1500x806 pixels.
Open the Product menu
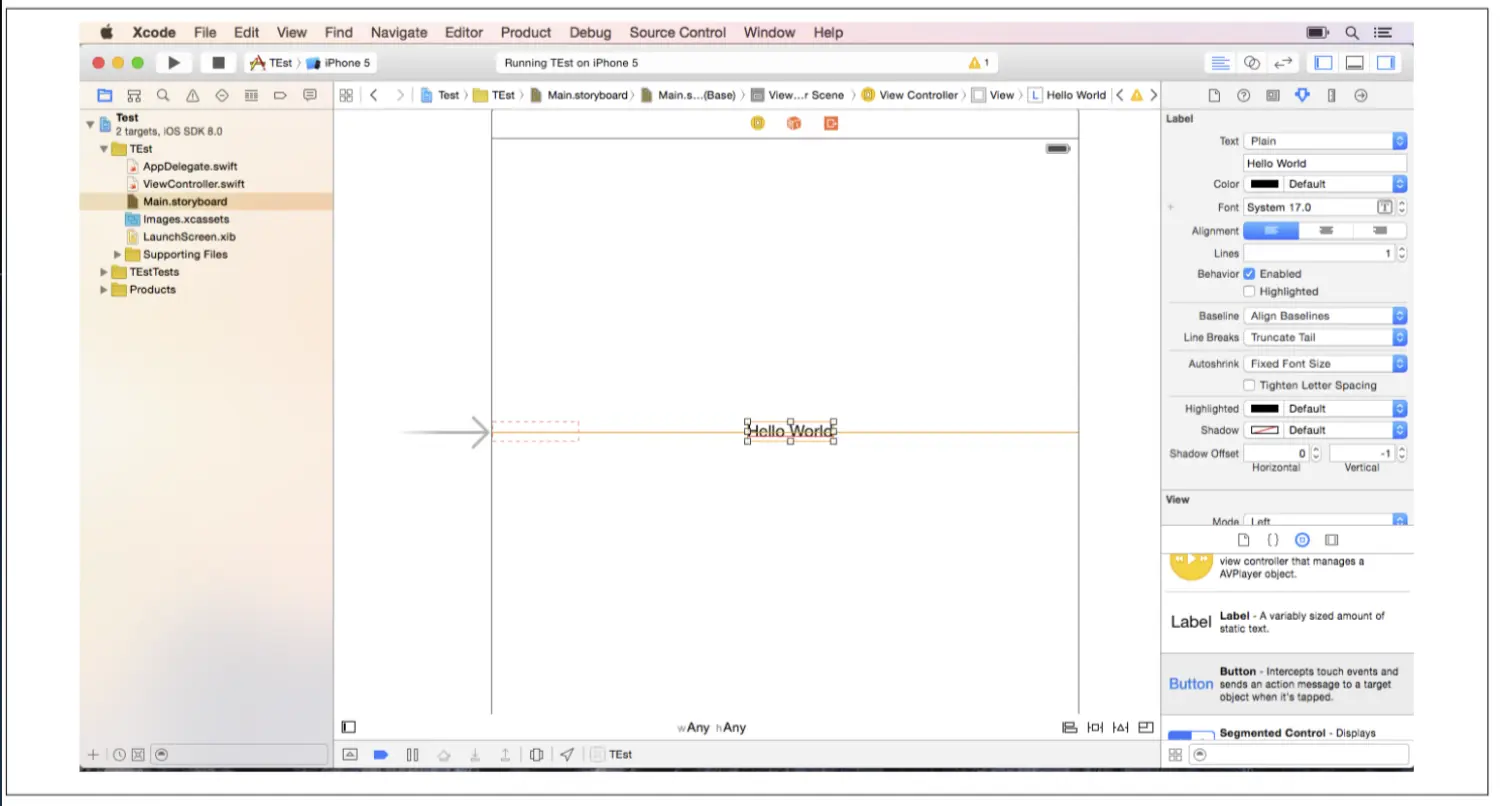click(x=526, y=32)
